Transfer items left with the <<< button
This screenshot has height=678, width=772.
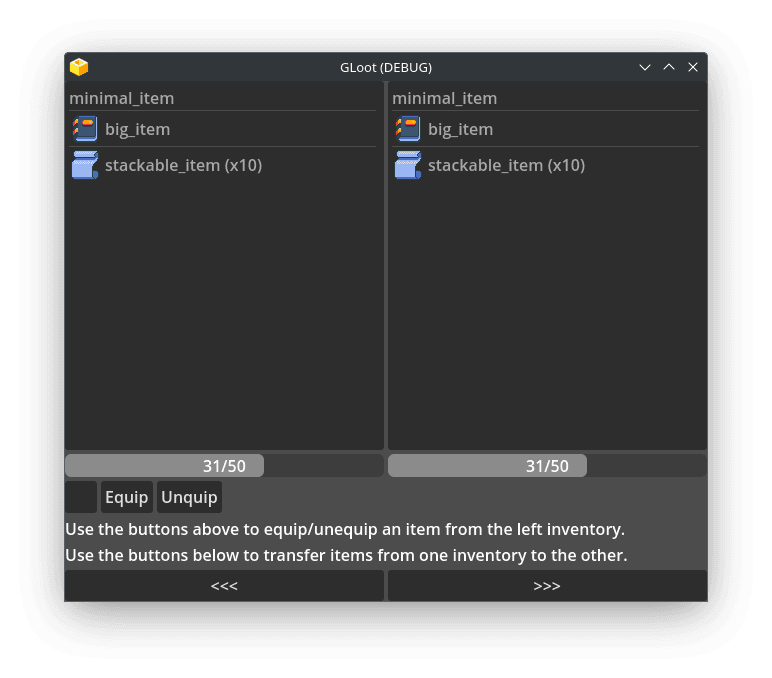(x=224, y=586)
